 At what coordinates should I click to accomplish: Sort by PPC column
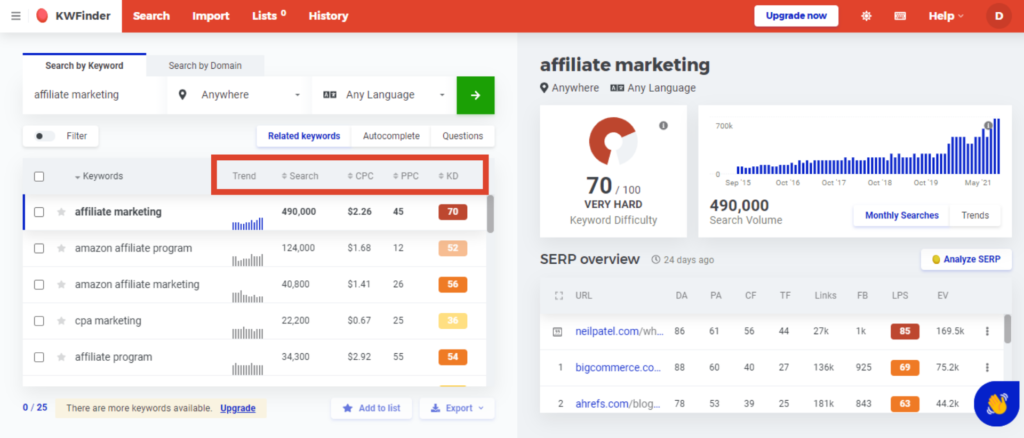pyautogui.click(x=406, y=176)
